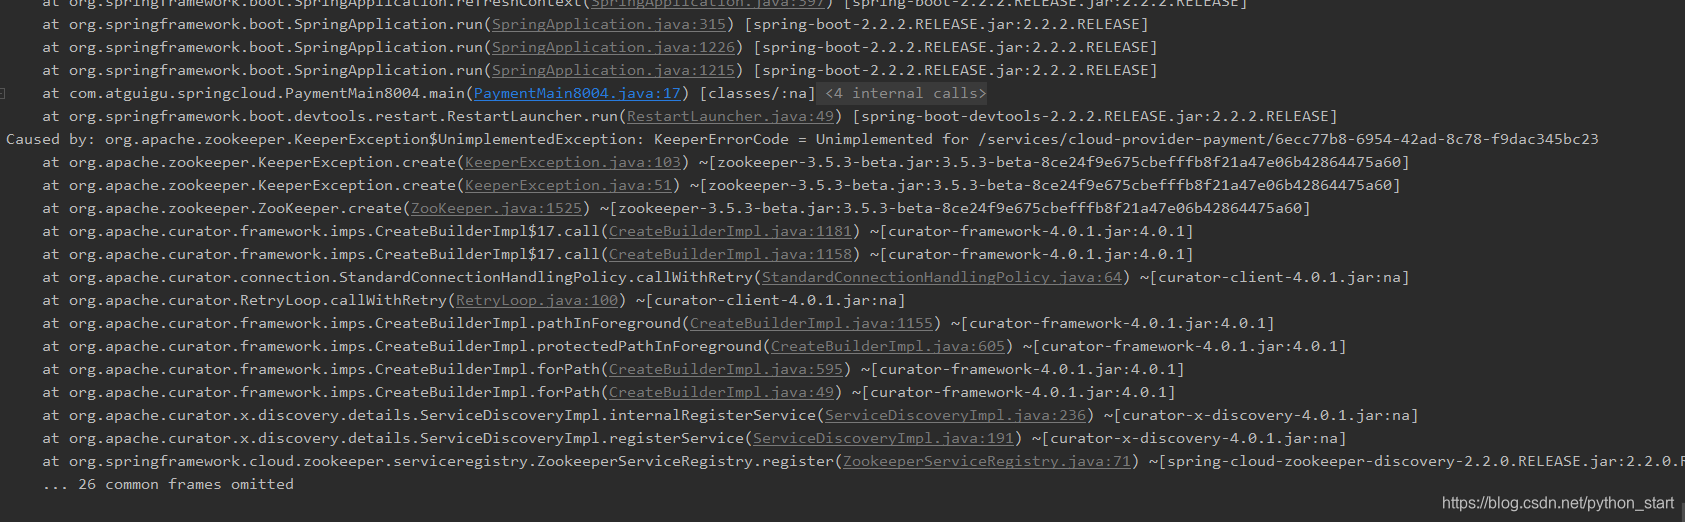Open StandardConnectionHandlingPolicy.java:64 link

coord(942,277)
